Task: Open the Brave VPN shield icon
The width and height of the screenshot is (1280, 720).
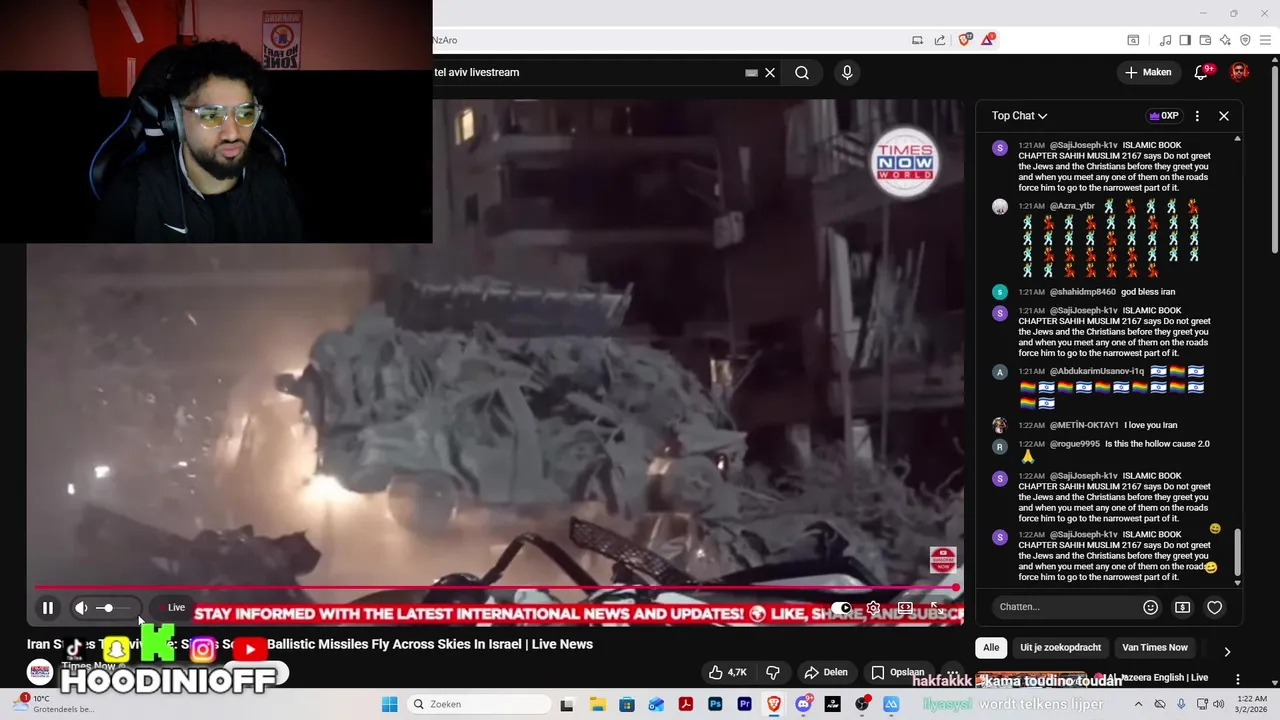Action: (1245, 40)
